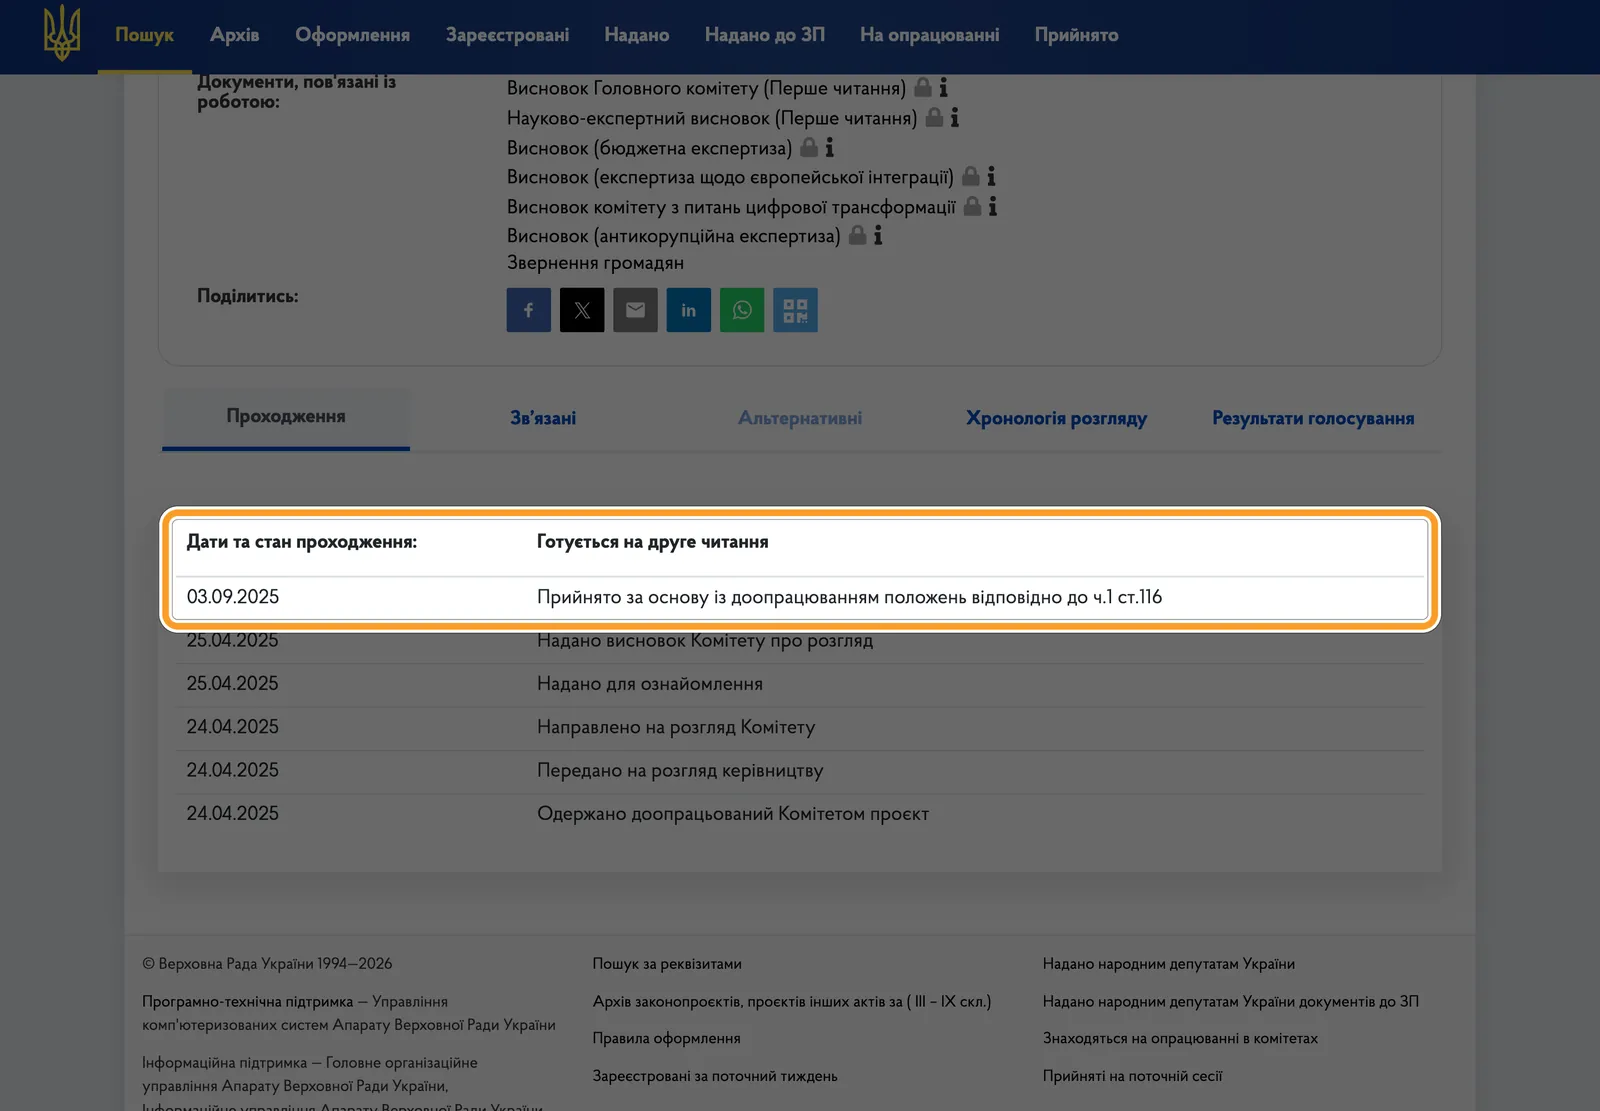Go to Архів in navigation
This screenshot has width=1600, height=1111.
(235, 35)
